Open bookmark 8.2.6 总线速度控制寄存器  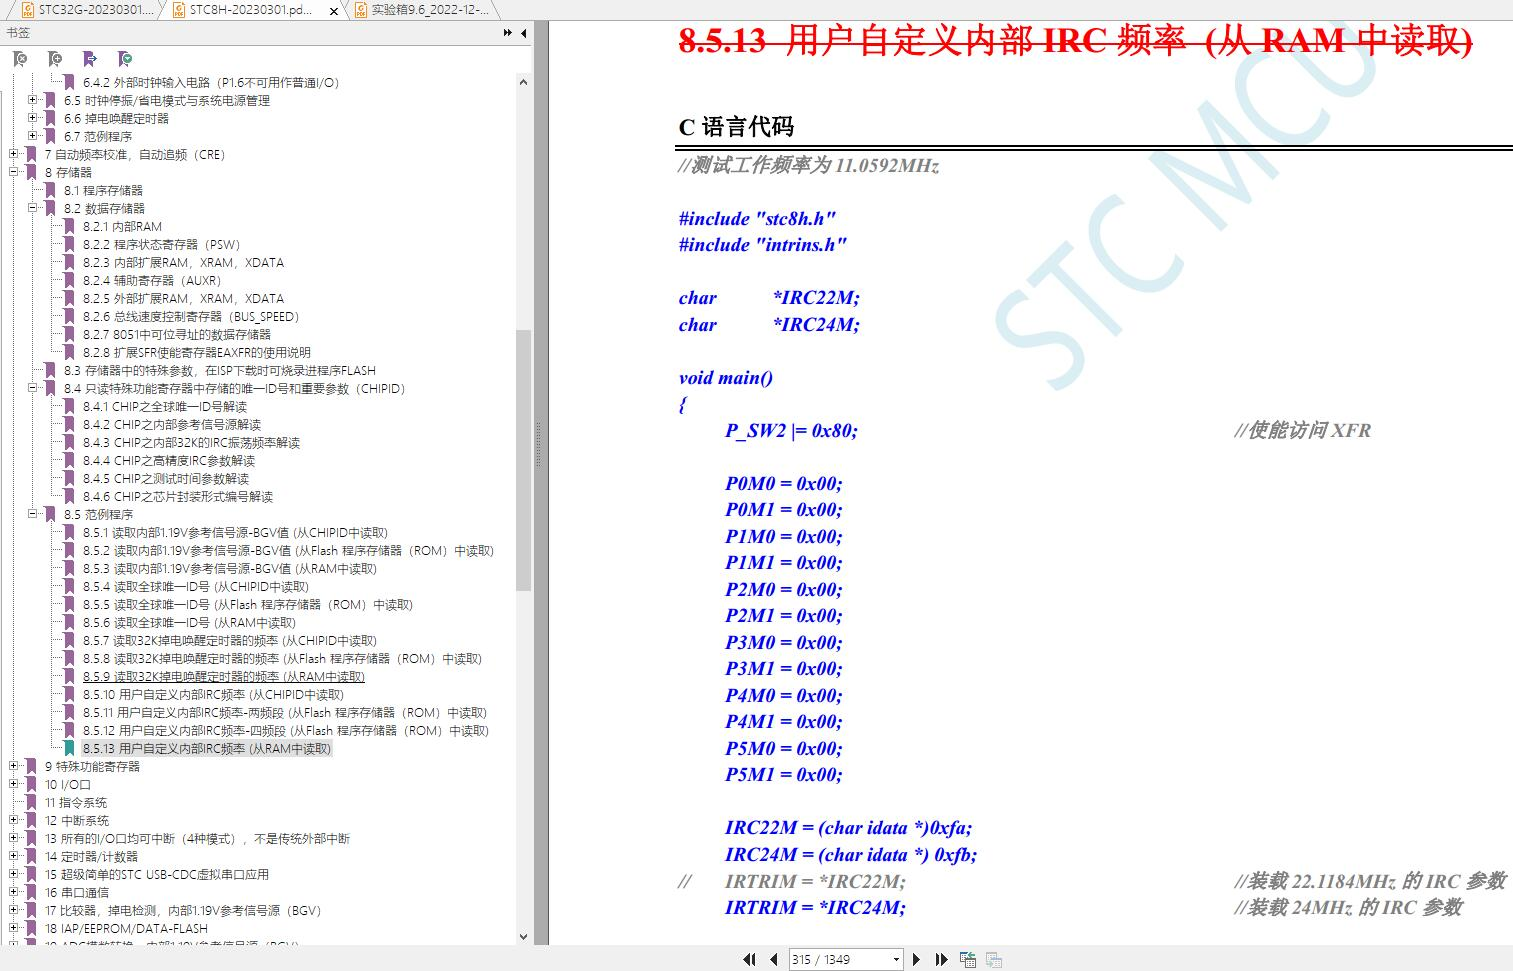coord(191,317)
